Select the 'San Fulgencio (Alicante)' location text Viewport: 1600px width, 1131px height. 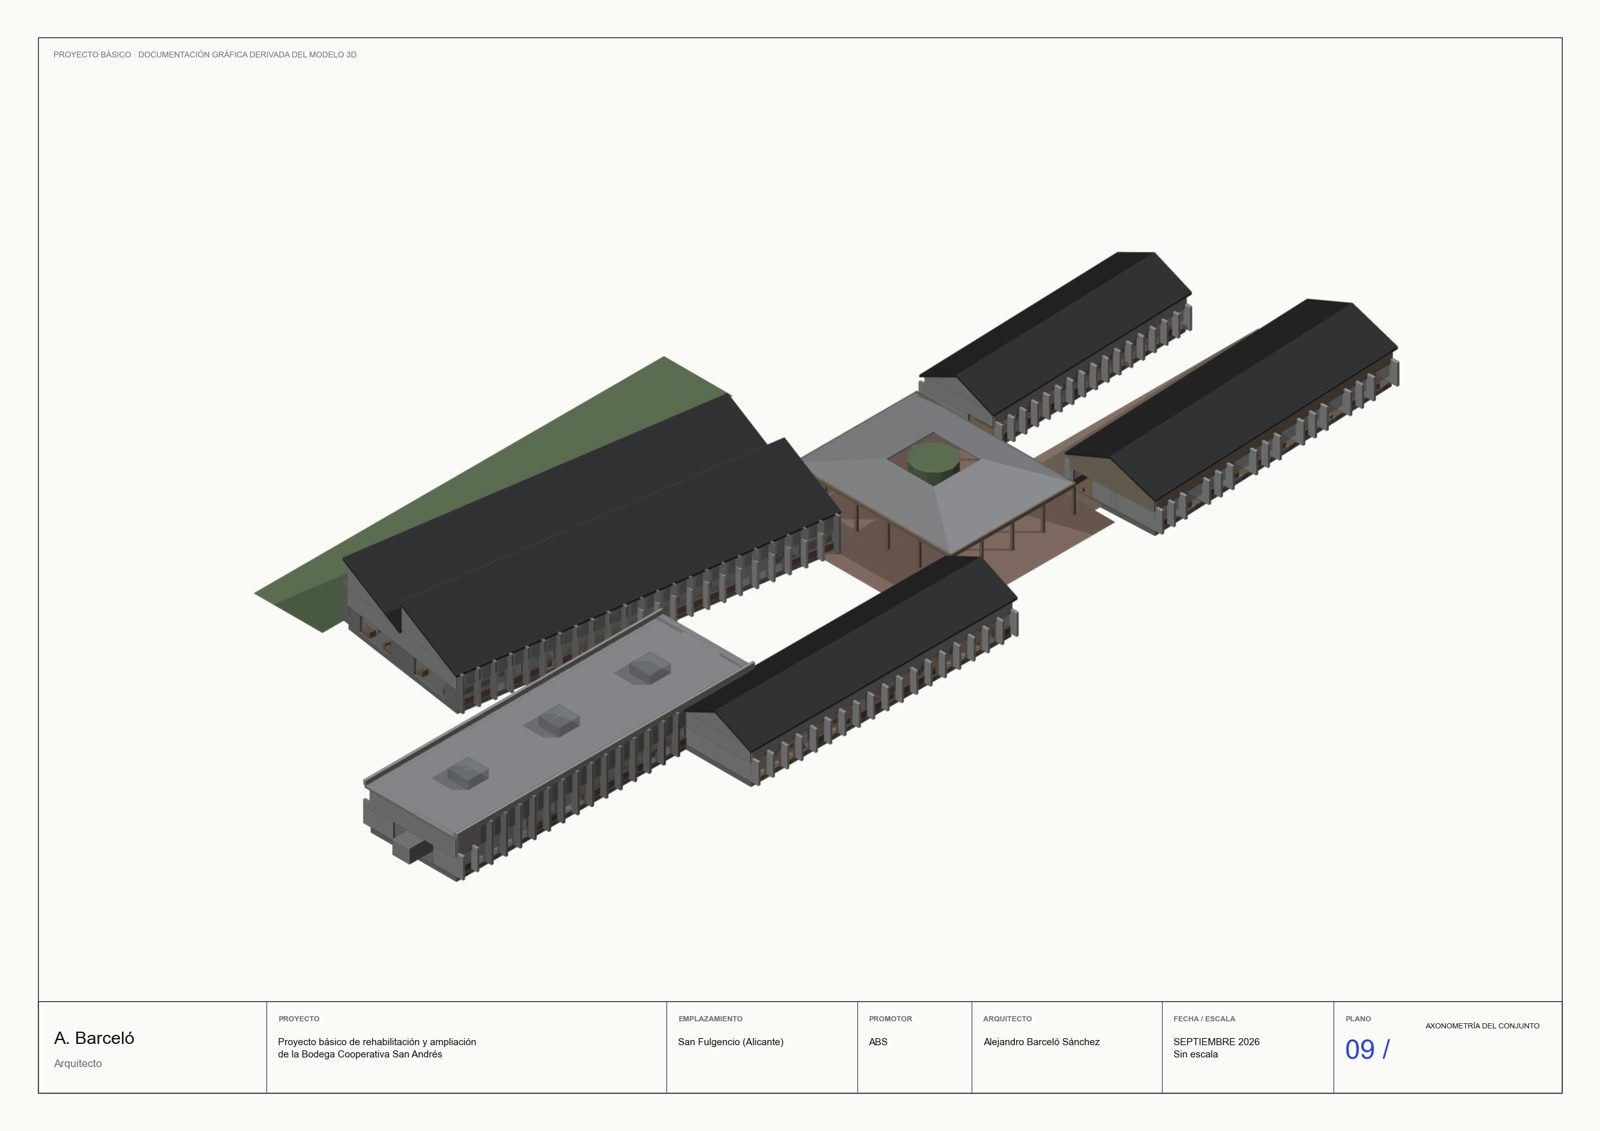731,1042
